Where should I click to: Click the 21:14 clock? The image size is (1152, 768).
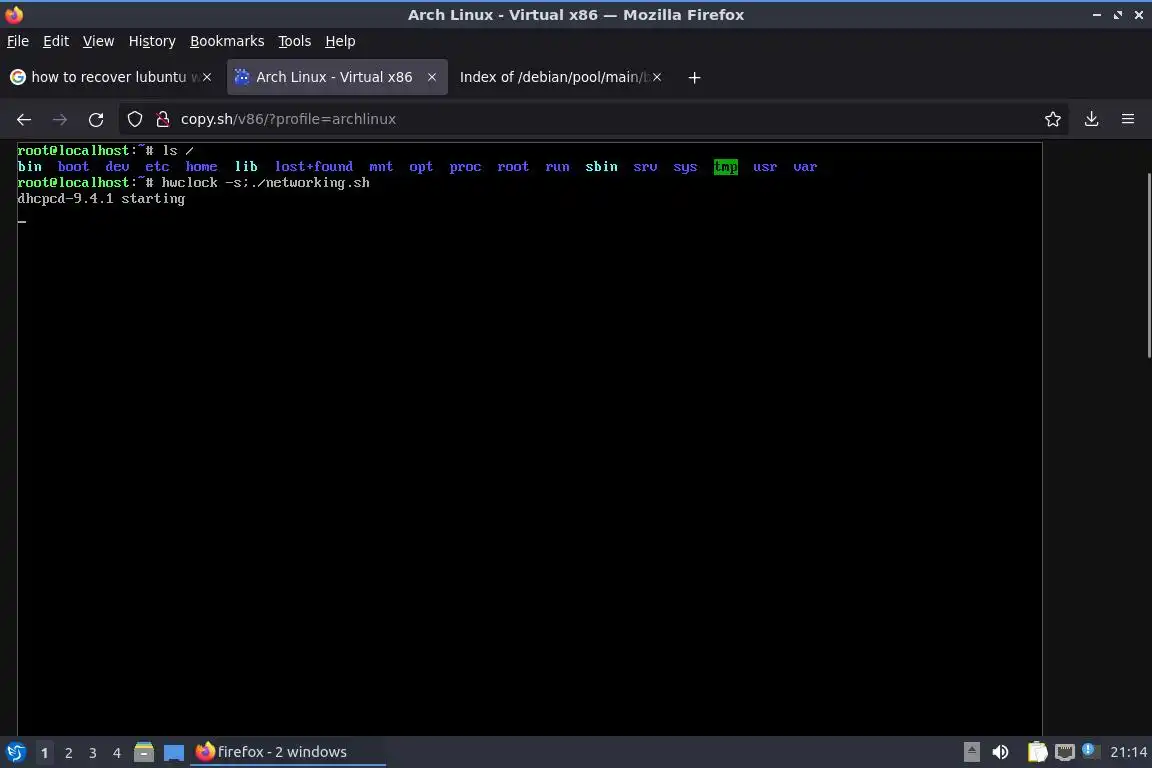[1128, 752]
